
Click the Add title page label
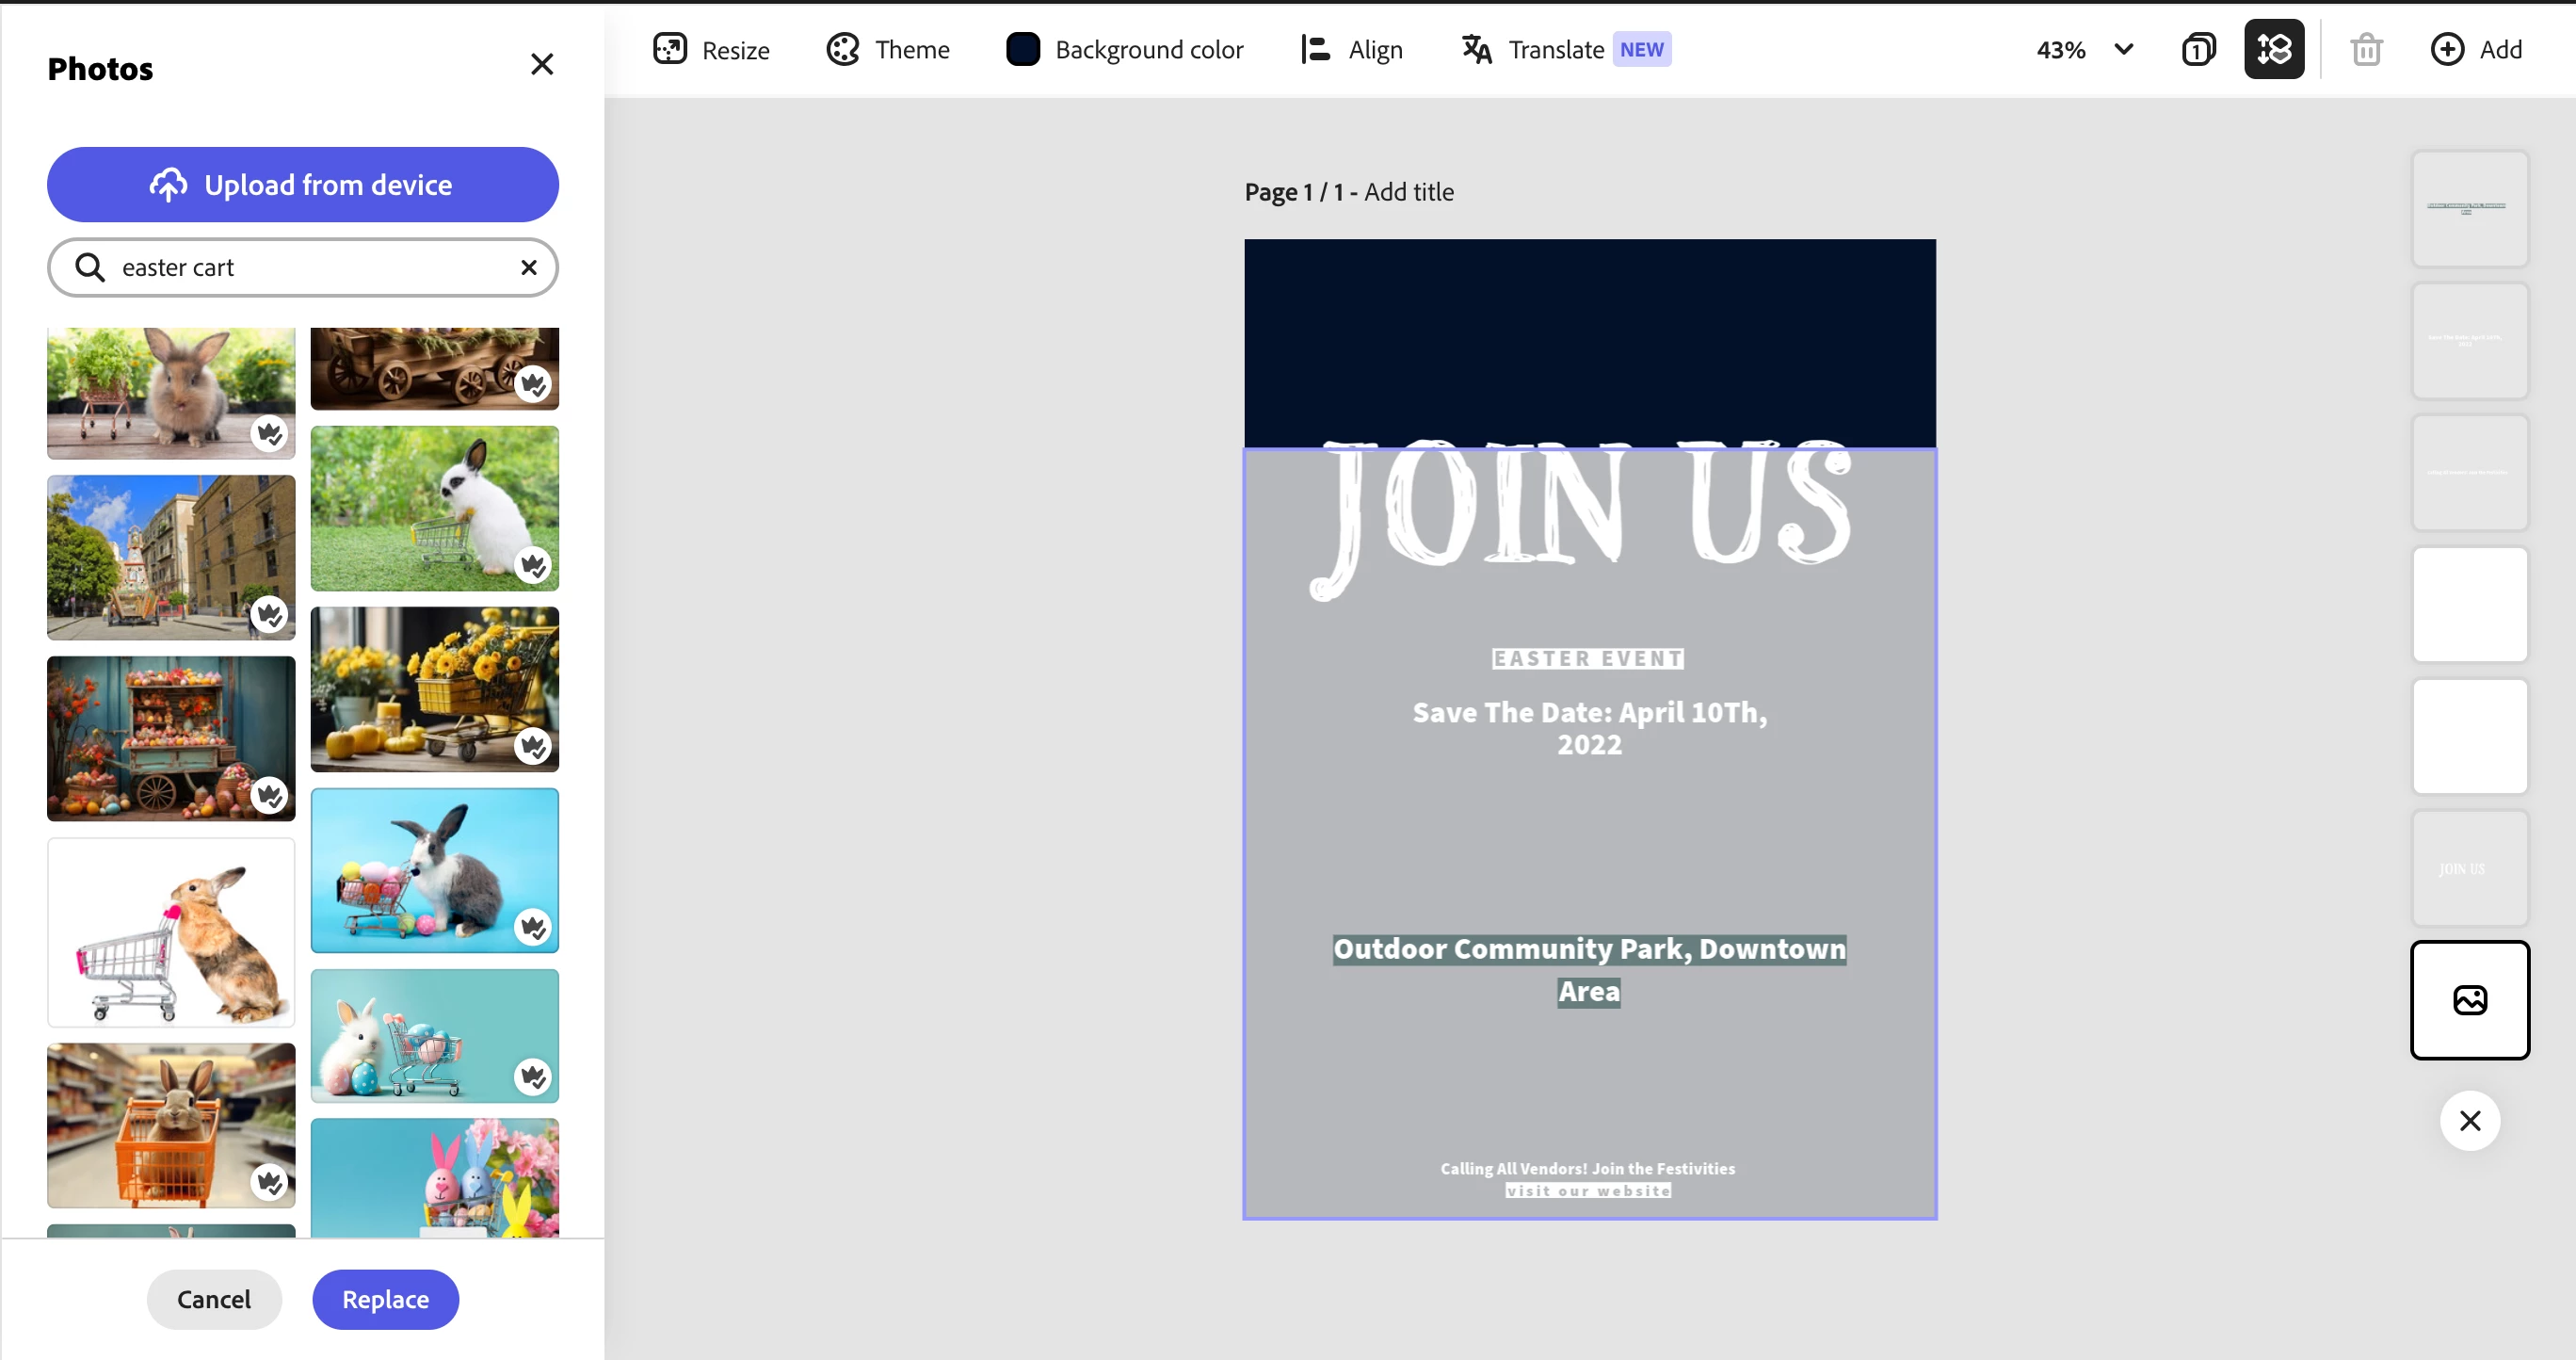coord(1408,192)
